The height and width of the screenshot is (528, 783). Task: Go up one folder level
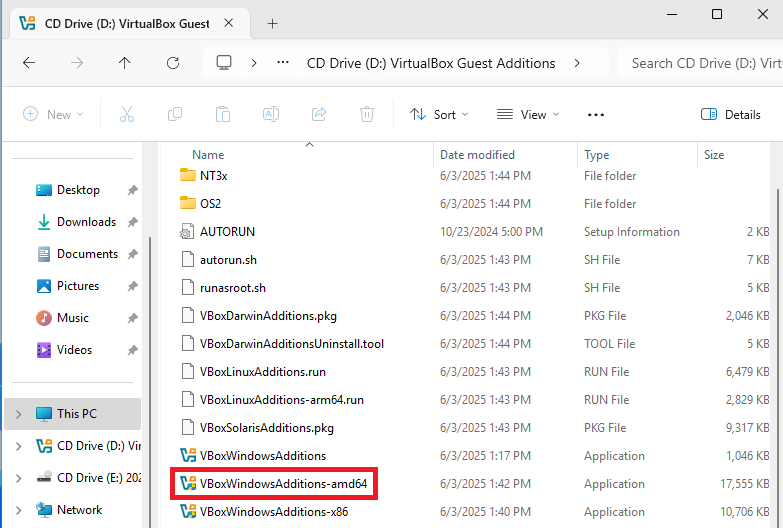coord(124,63)
